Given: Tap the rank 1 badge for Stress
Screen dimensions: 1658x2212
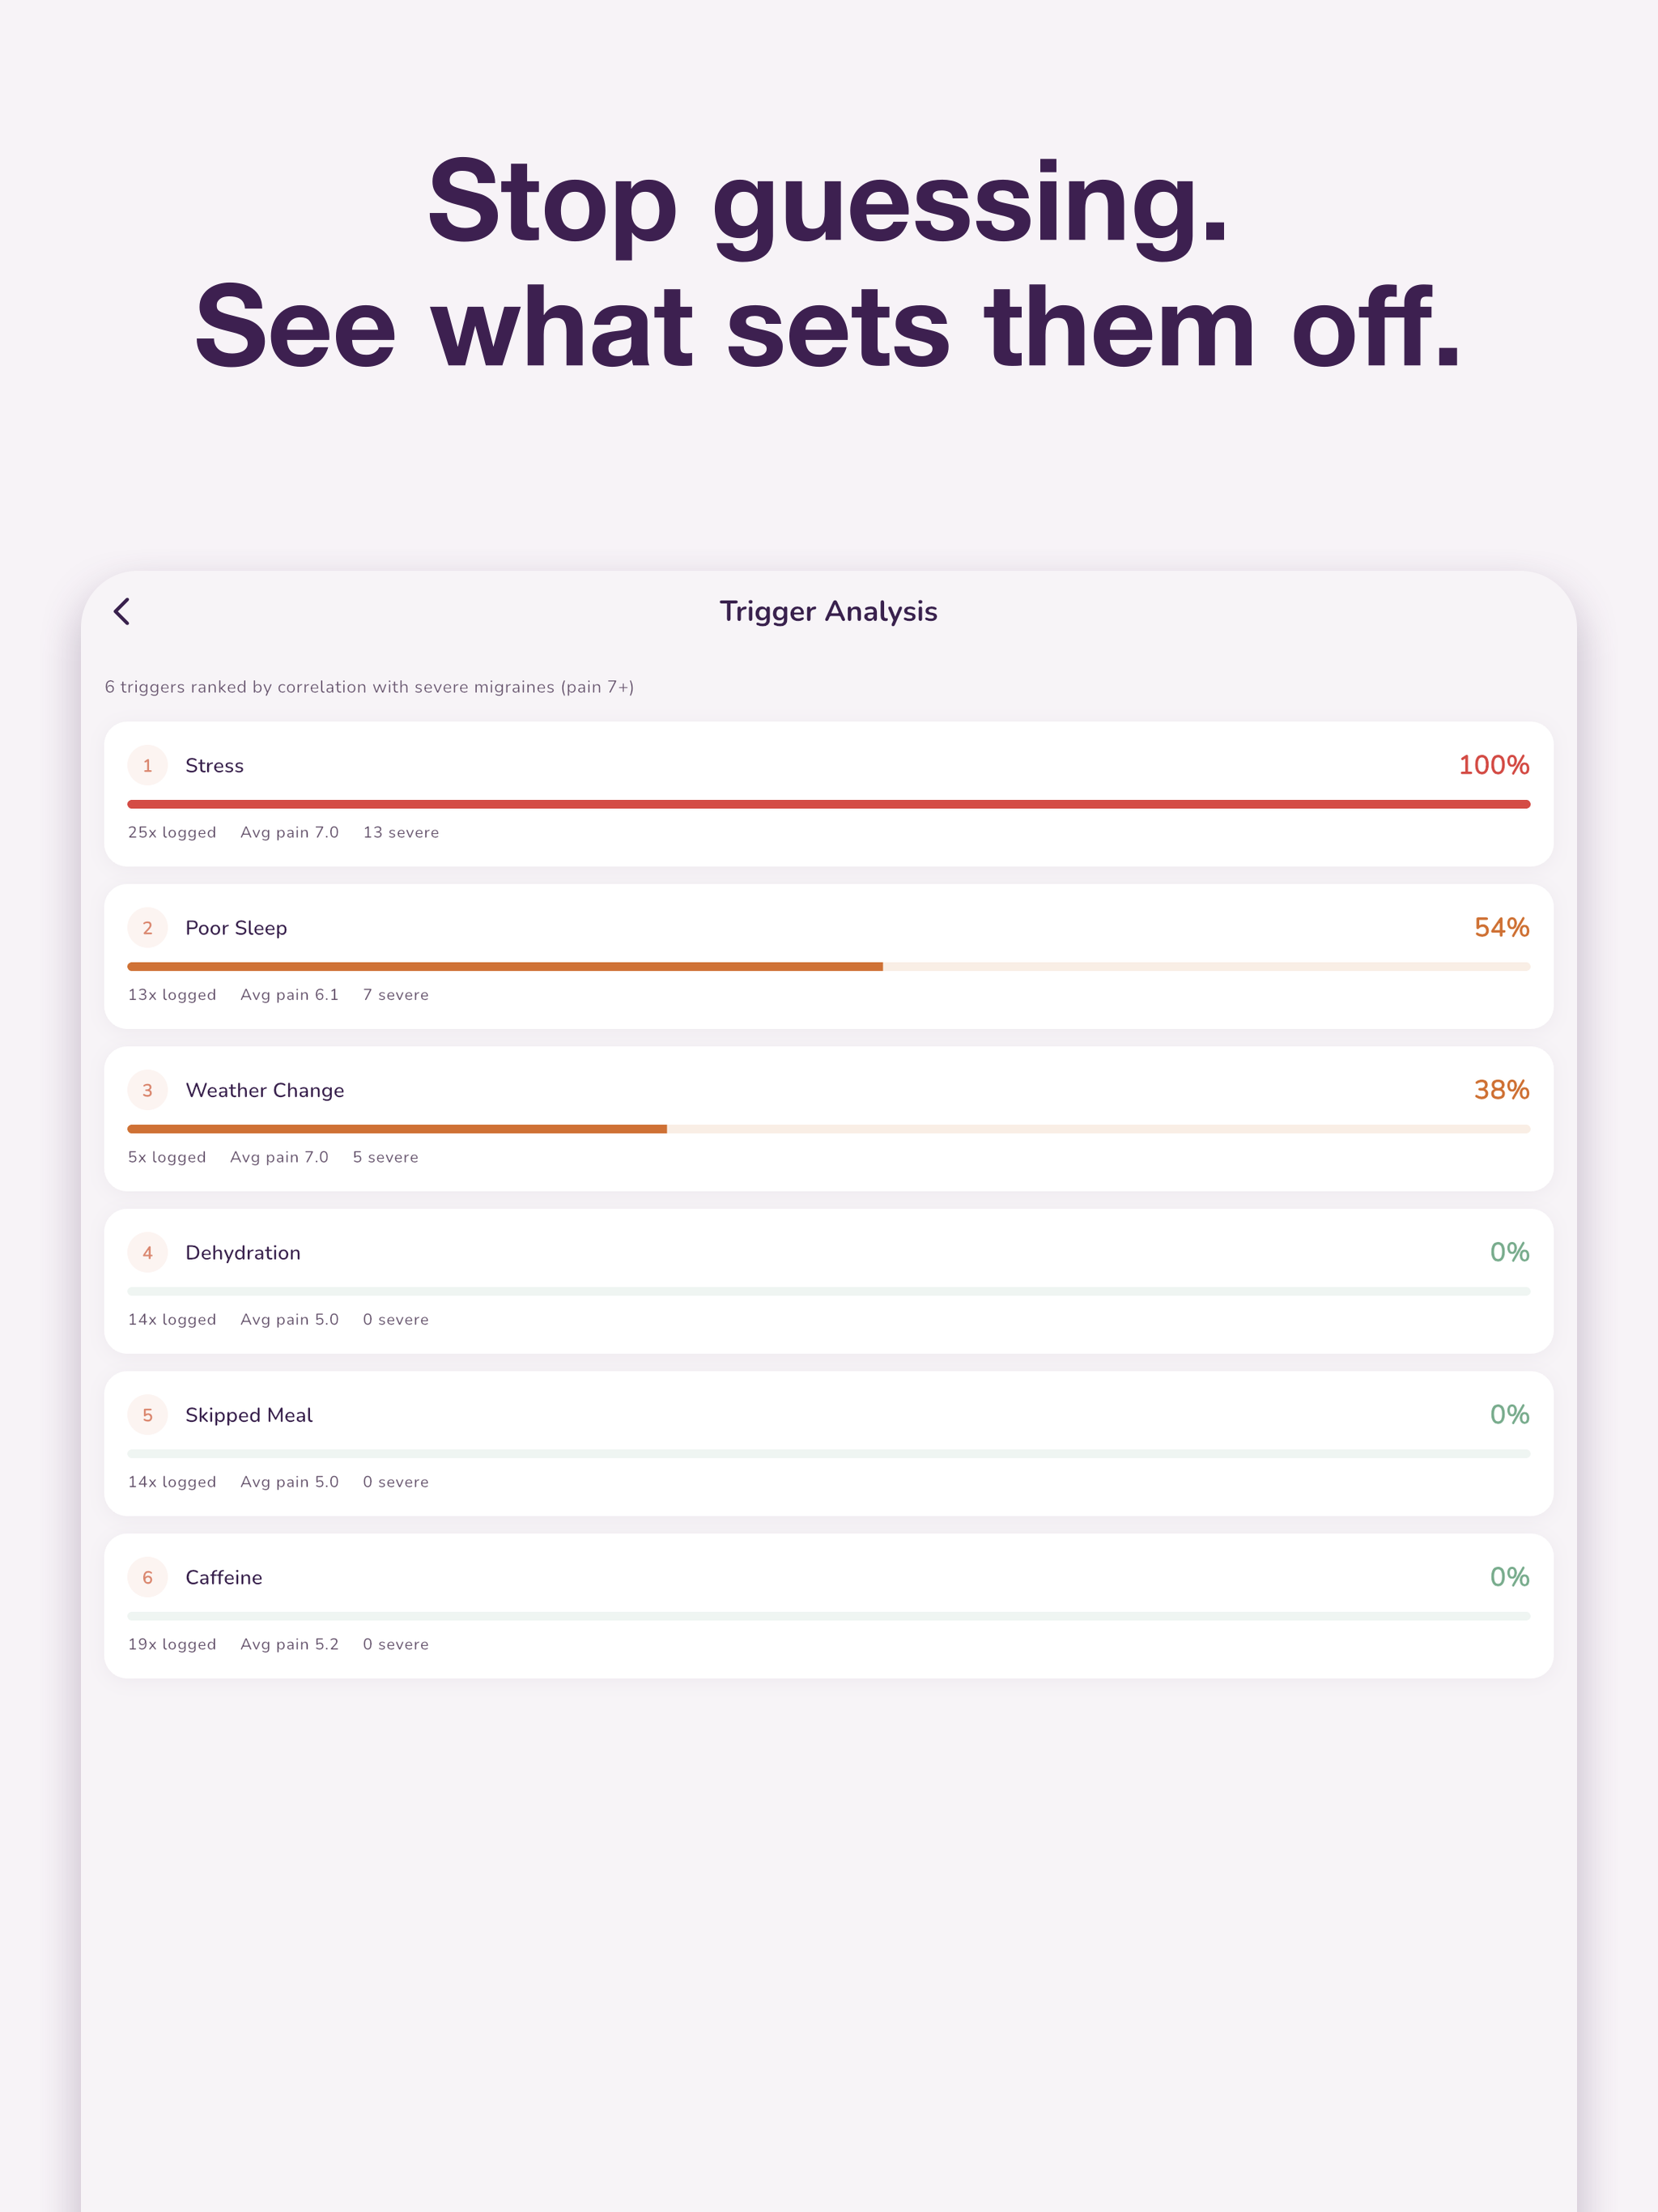Looking at the screenshot, I should coord(148,766).
